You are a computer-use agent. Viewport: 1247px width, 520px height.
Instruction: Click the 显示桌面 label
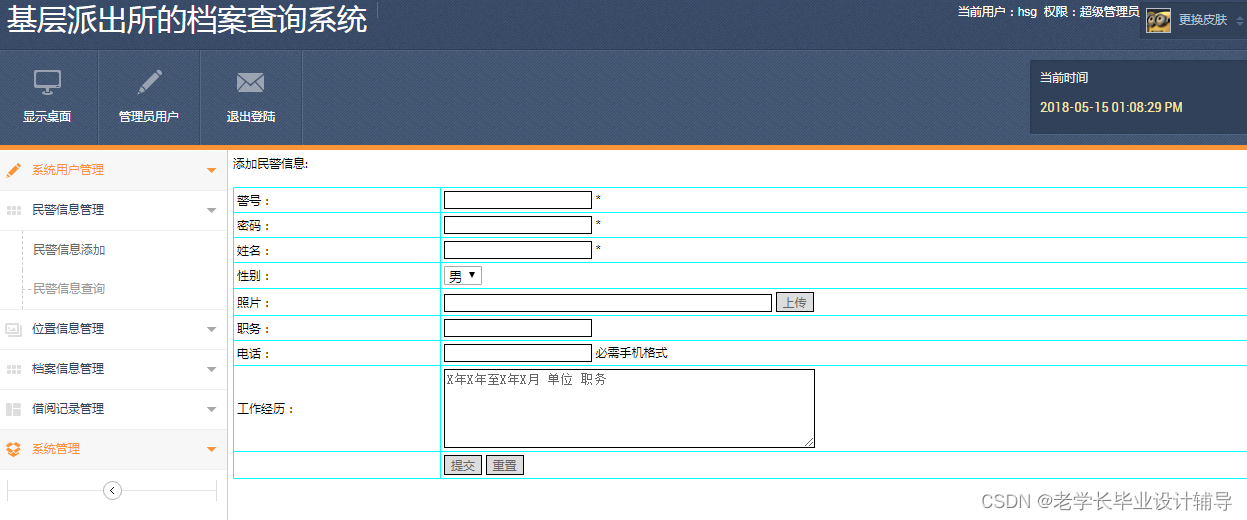pos(47,117)
